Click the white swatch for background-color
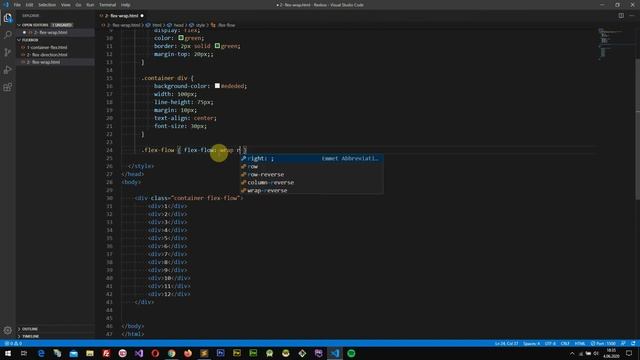 pyautogui.click(x=217, y=86)
